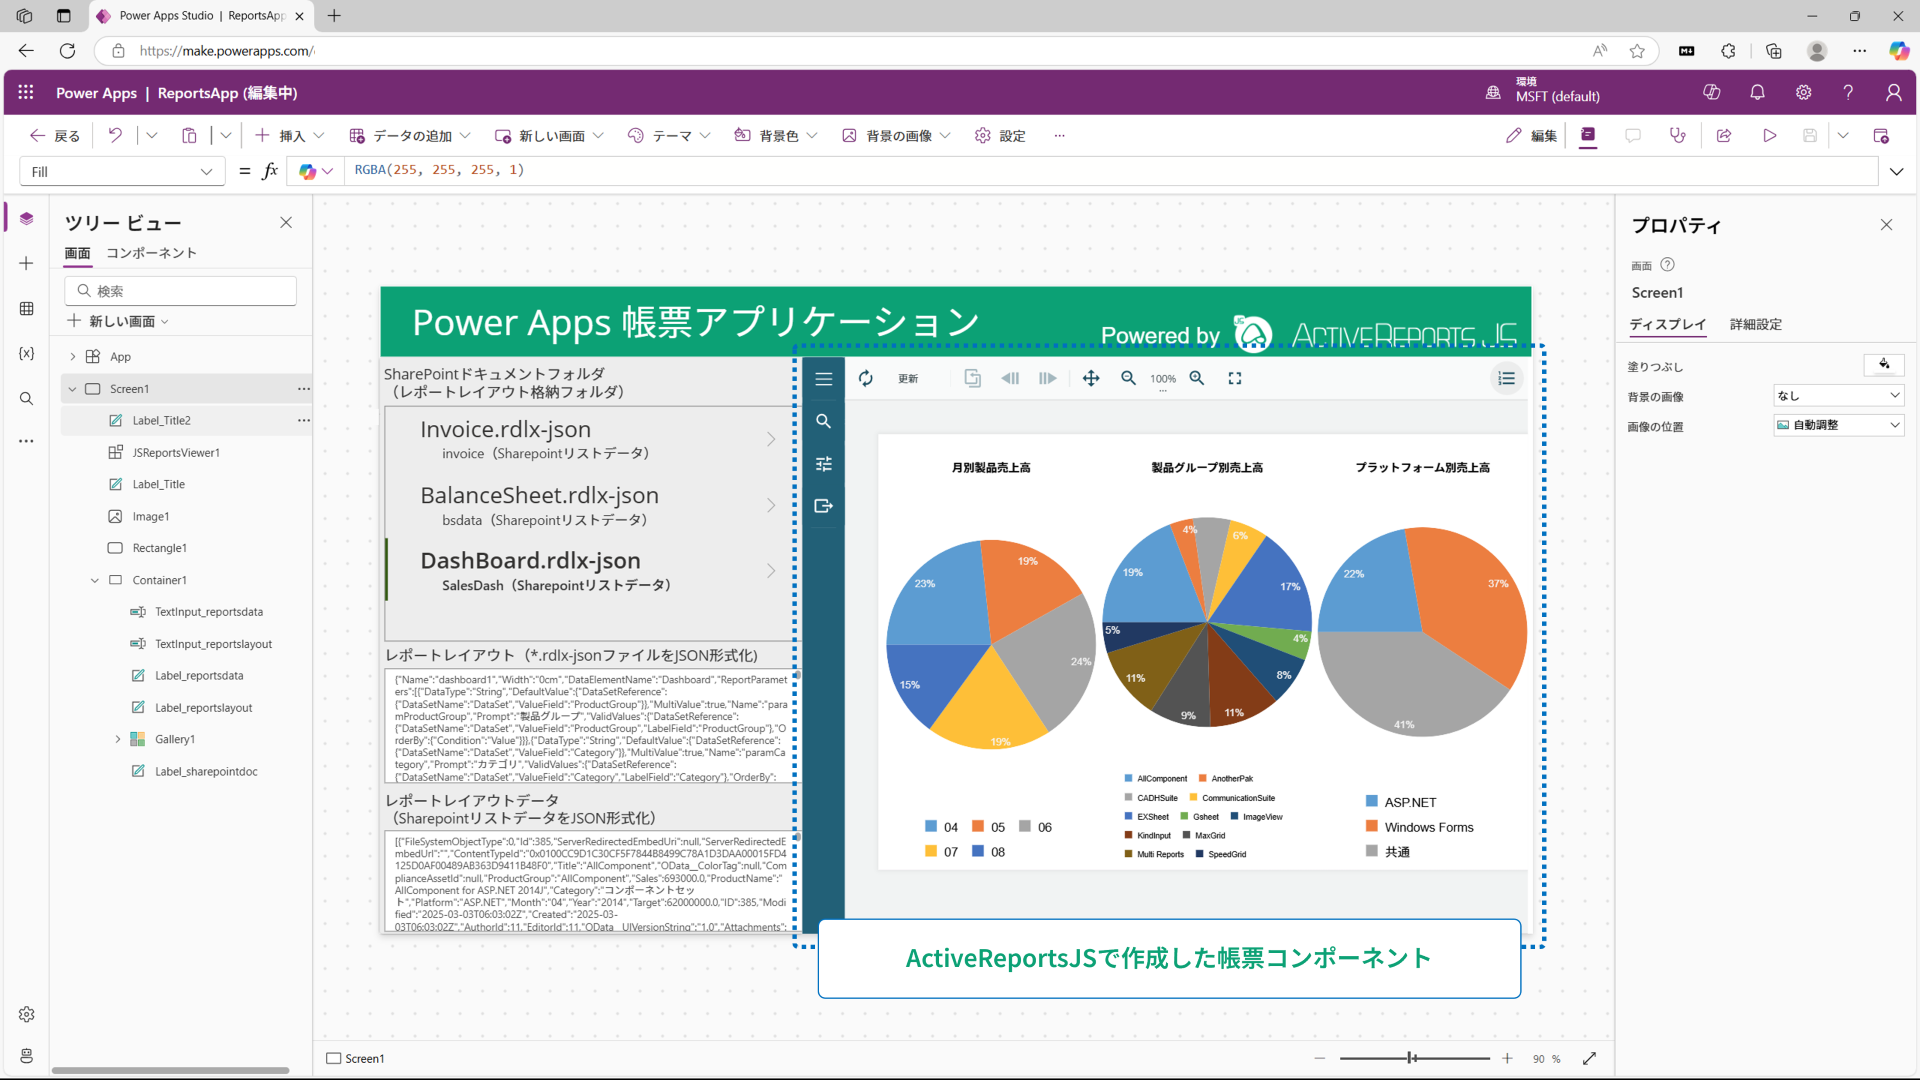Switch to the コンポーネント tab
The width and height of the screenshot is (1920, 1080).
[151, 253]
